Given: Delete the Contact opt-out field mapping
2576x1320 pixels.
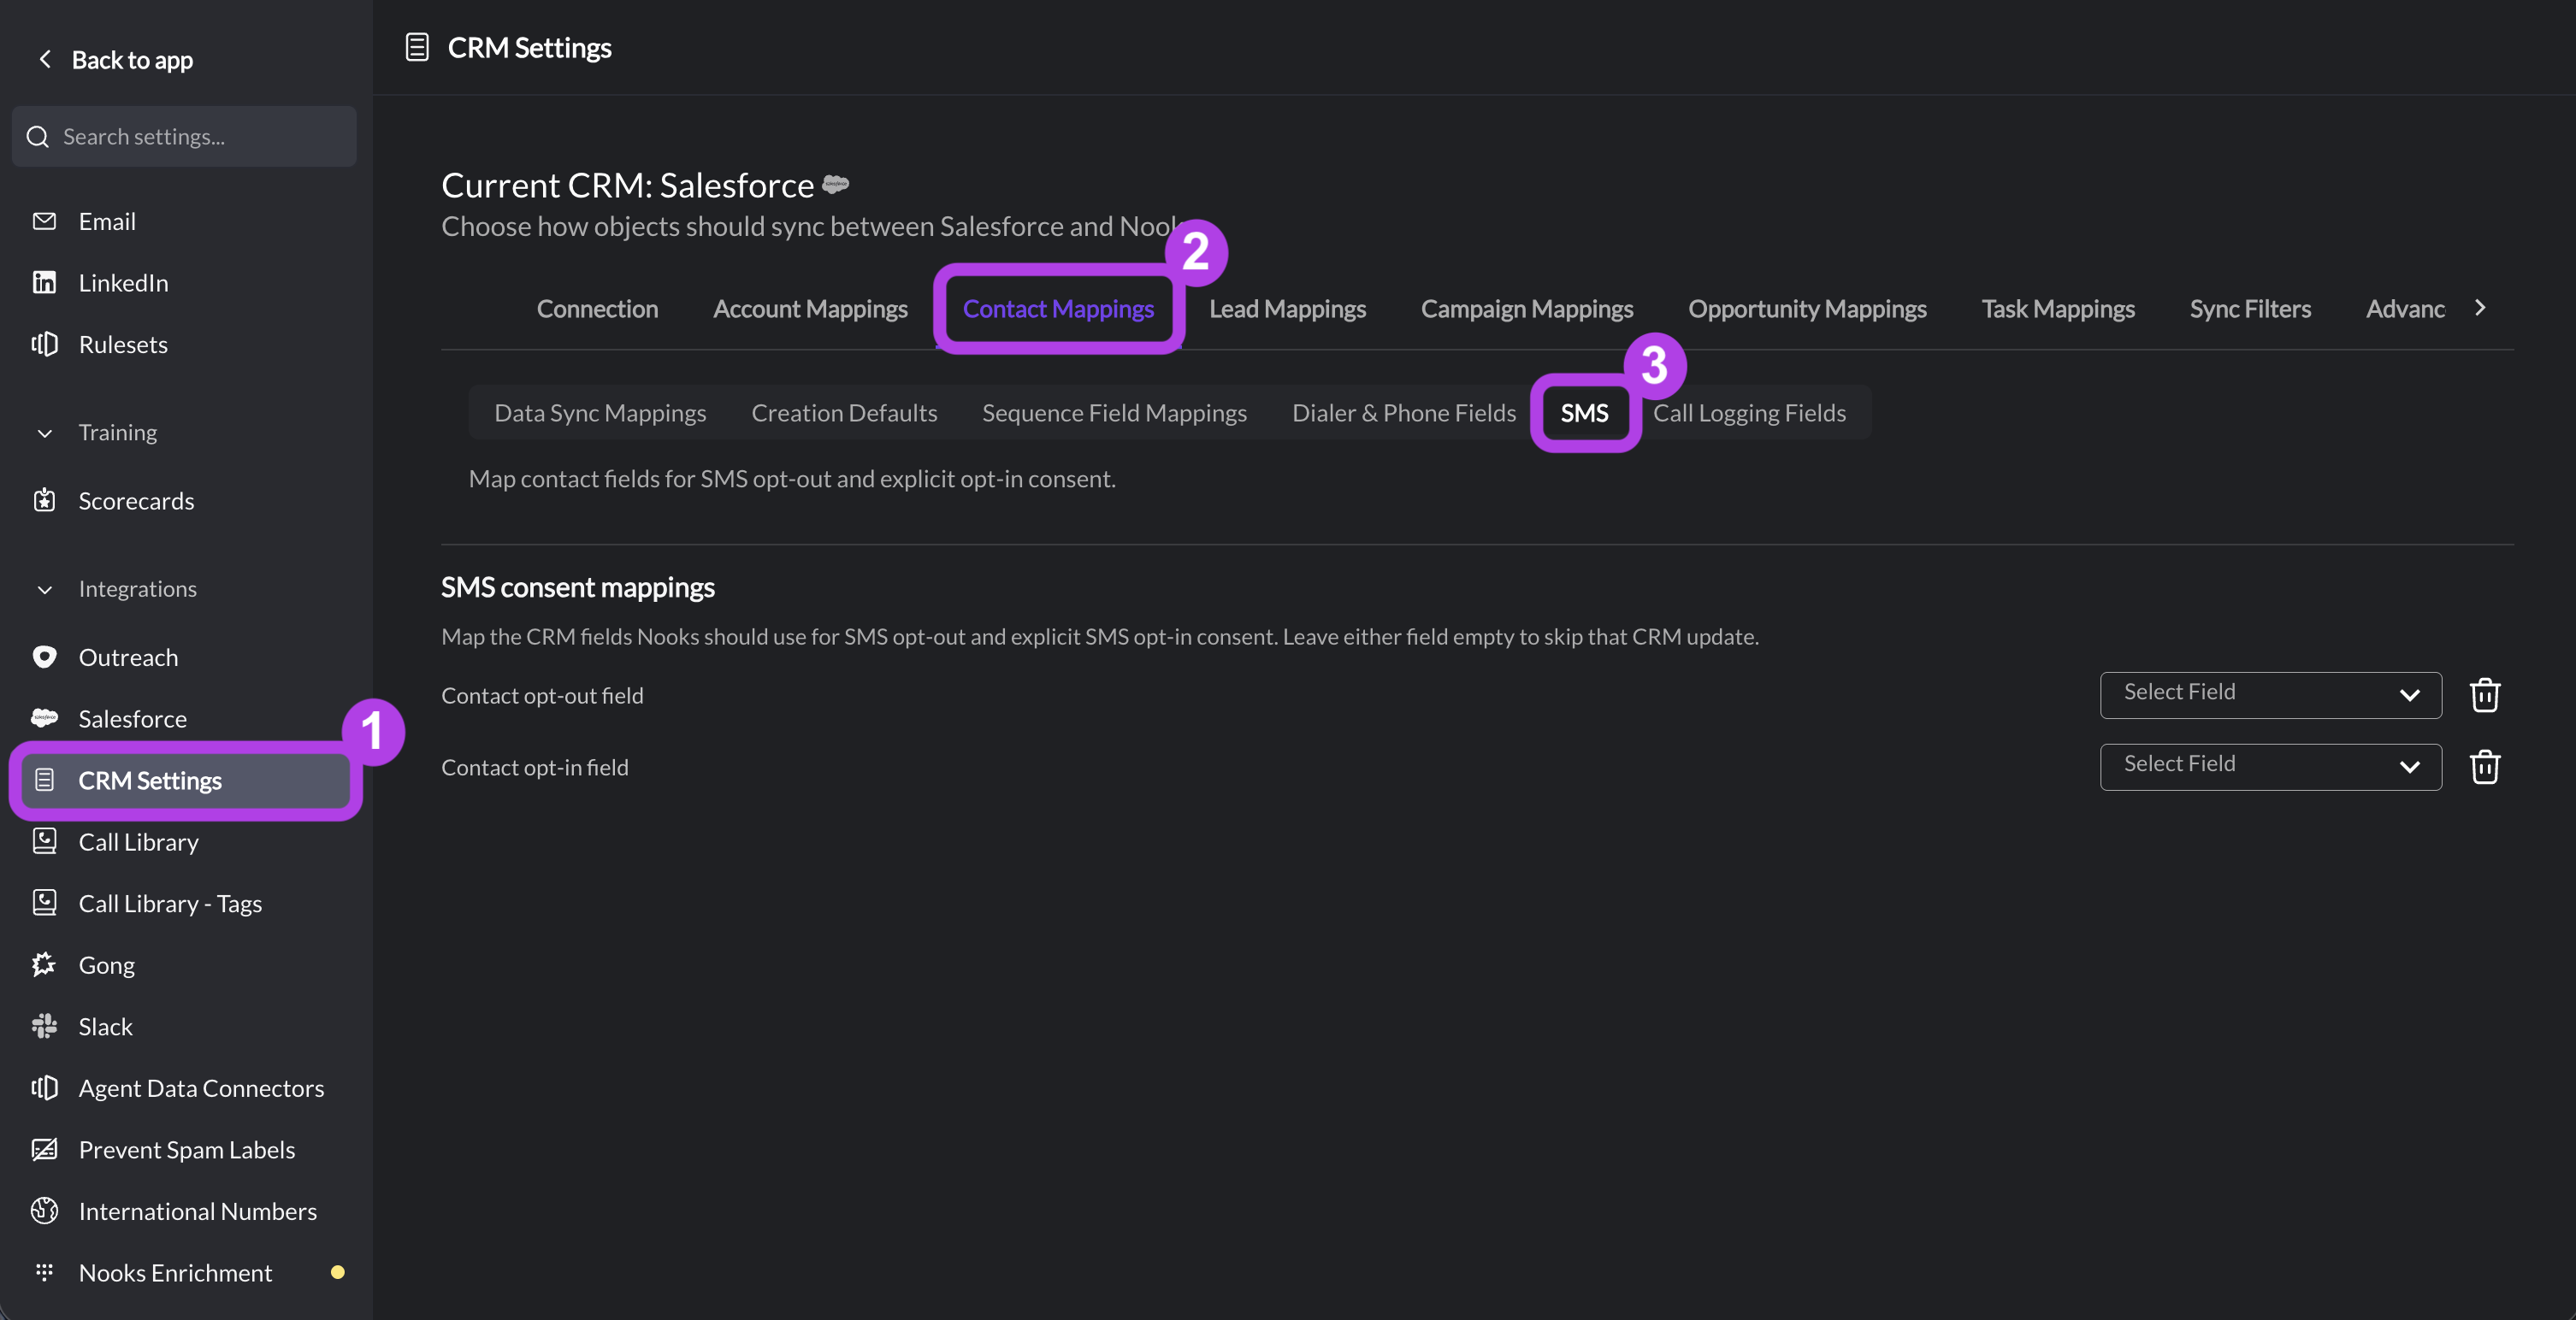Looking at the screenshot, I should 2485,695.
